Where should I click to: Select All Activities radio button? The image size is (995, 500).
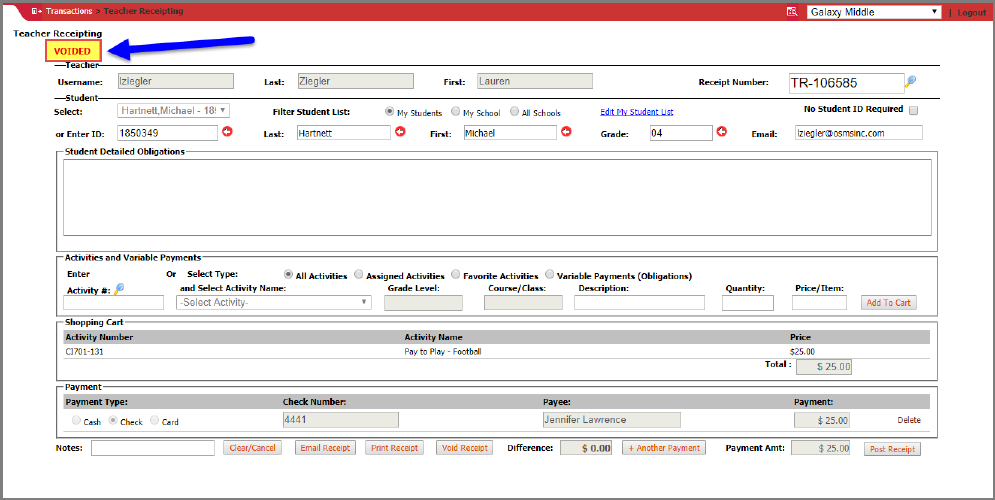(x=289, y=275)
